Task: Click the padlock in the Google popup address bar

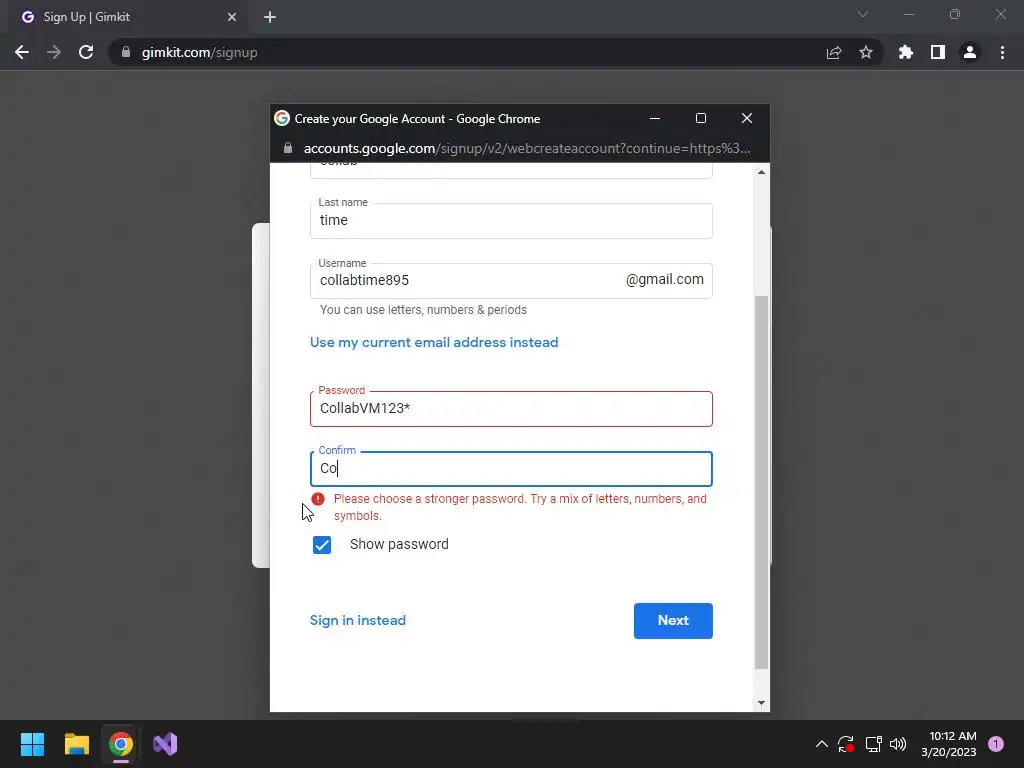Action: pos(288,148)
